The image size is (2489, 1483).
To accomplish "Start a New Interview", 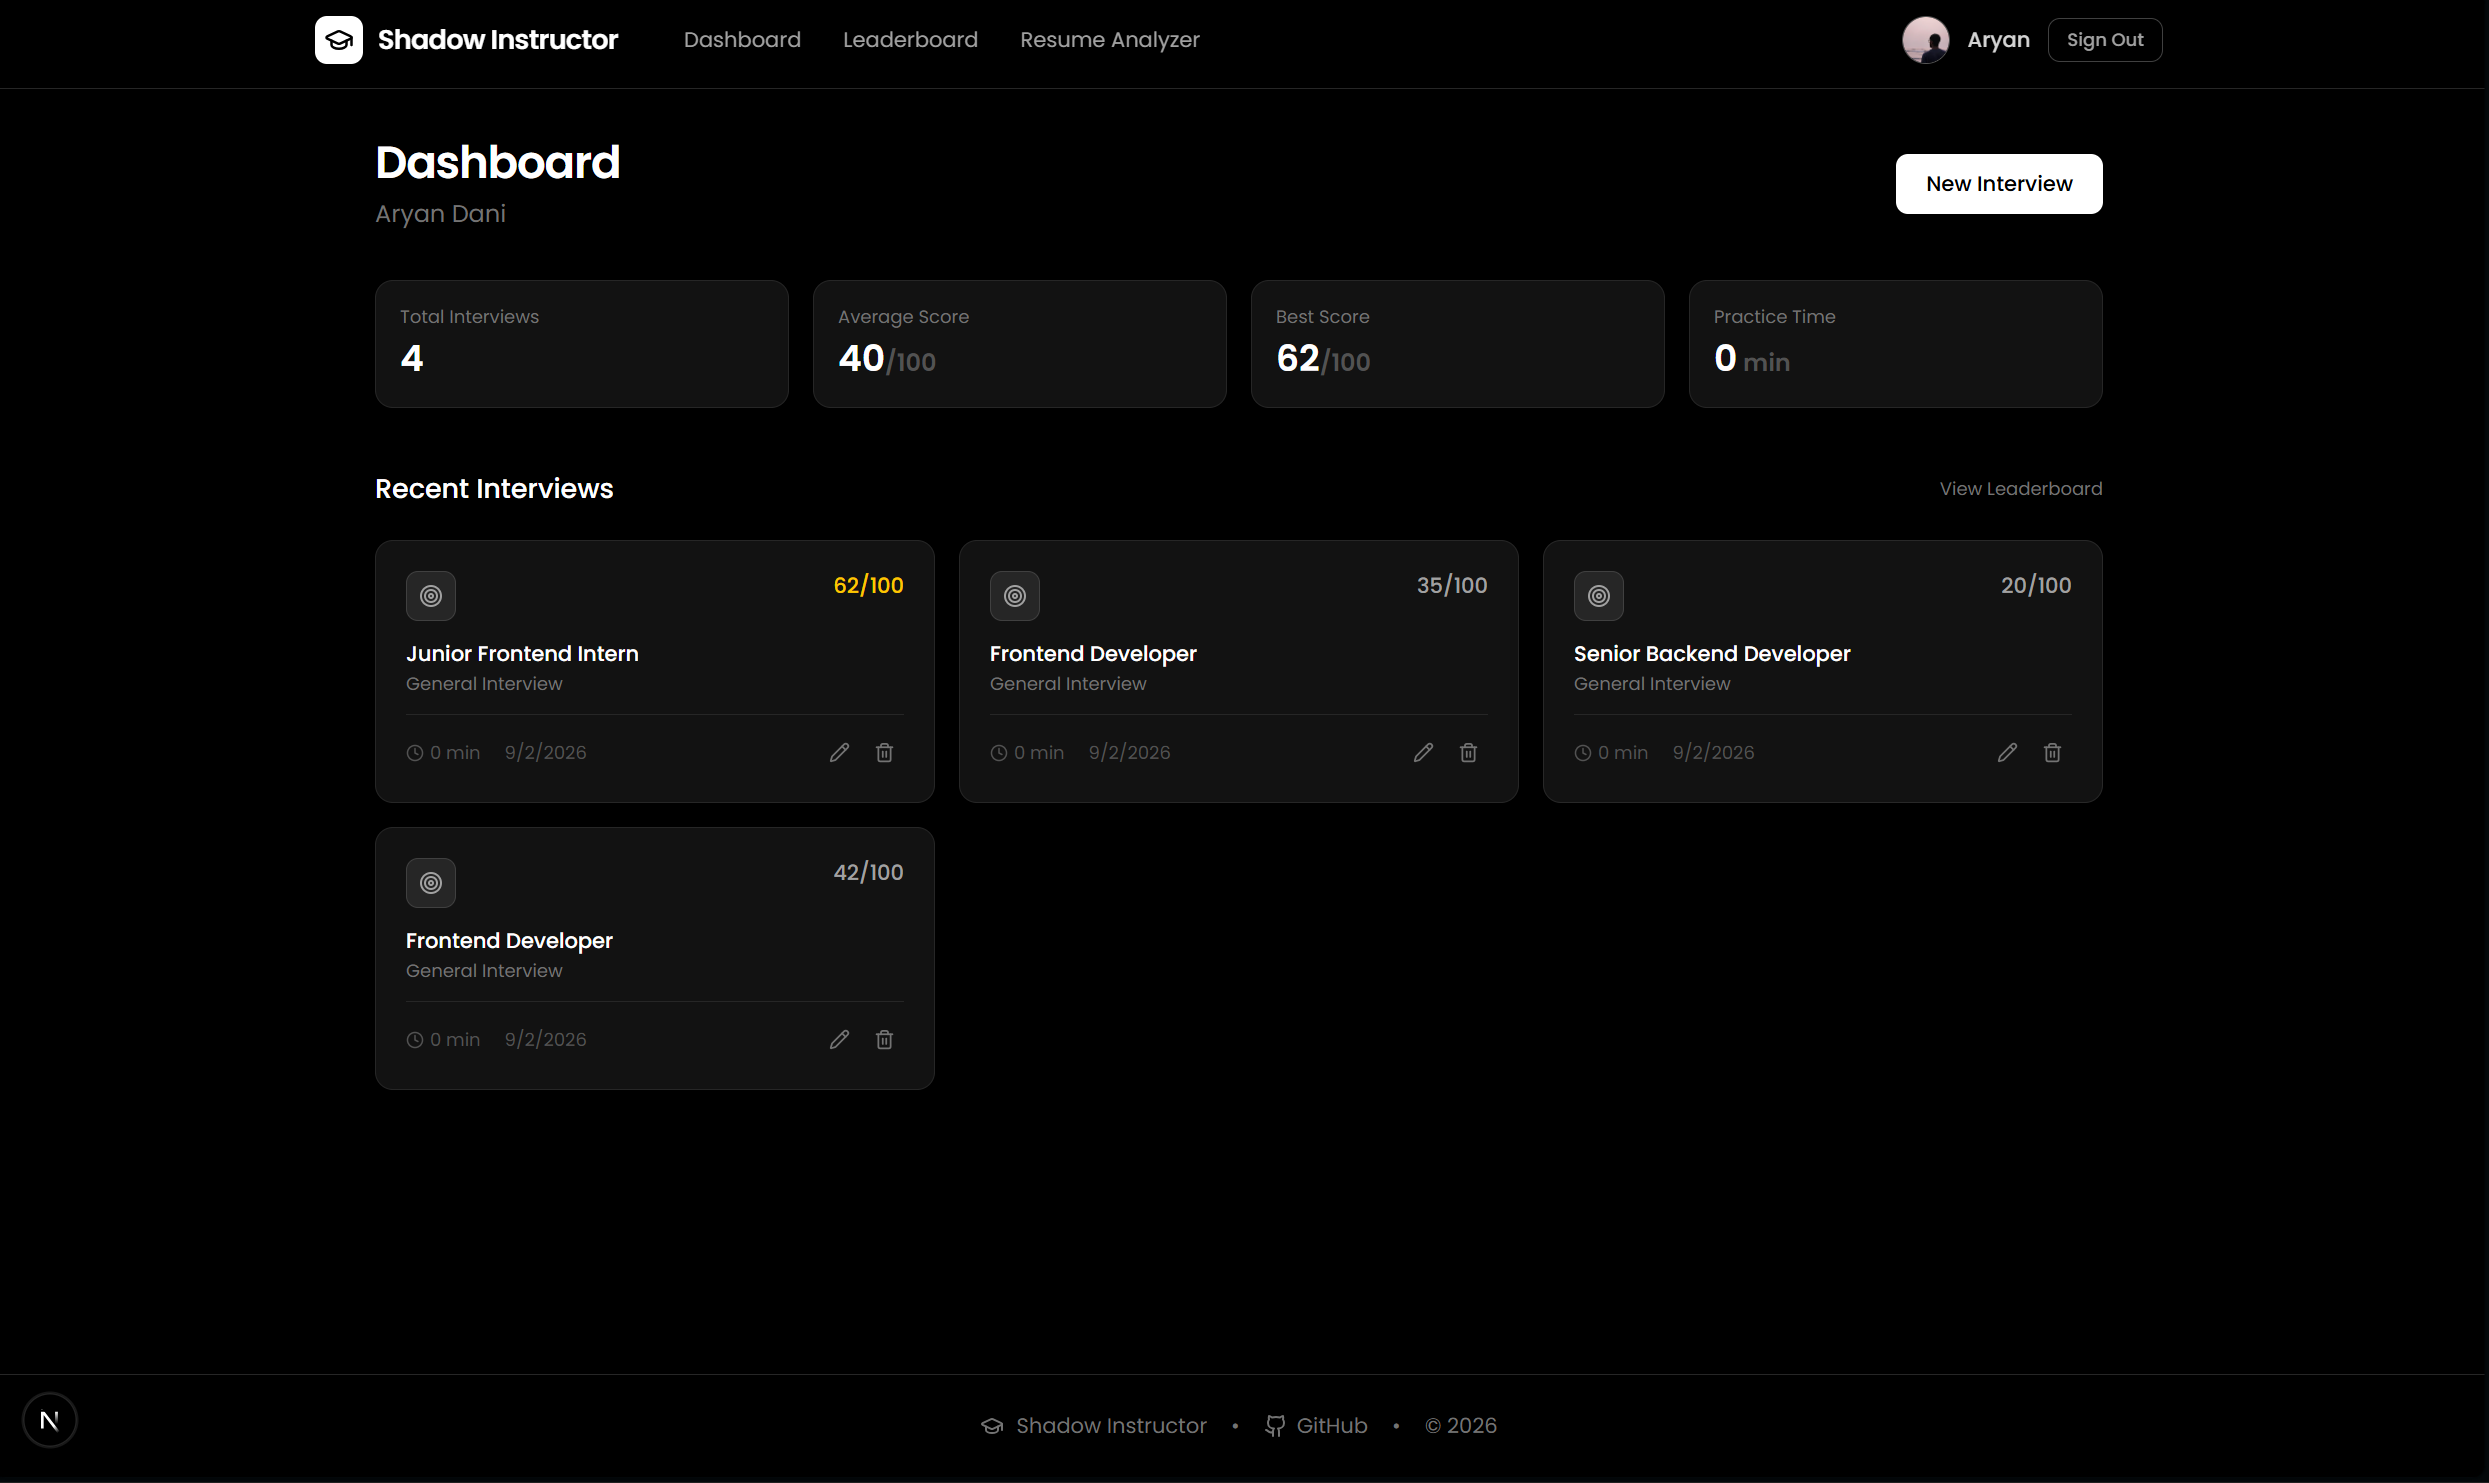I will tap(1998, 184).
